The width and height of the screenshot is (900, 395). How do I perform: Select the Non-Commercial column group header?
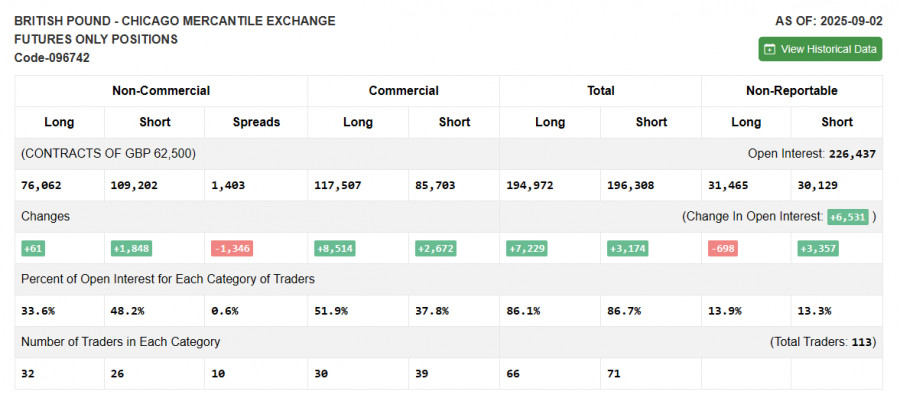tap(161, 91)
